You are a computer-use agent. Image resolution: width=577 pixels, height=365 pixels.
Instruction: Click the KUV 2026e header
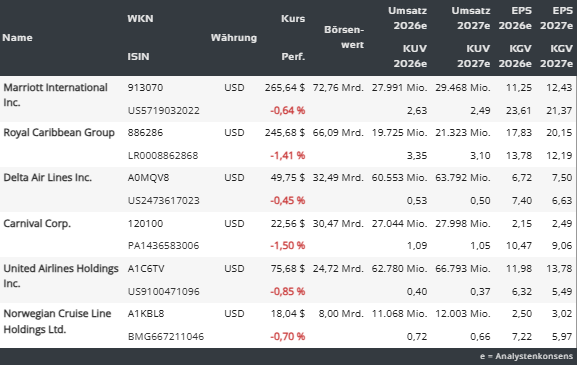[x=410, y=56]
